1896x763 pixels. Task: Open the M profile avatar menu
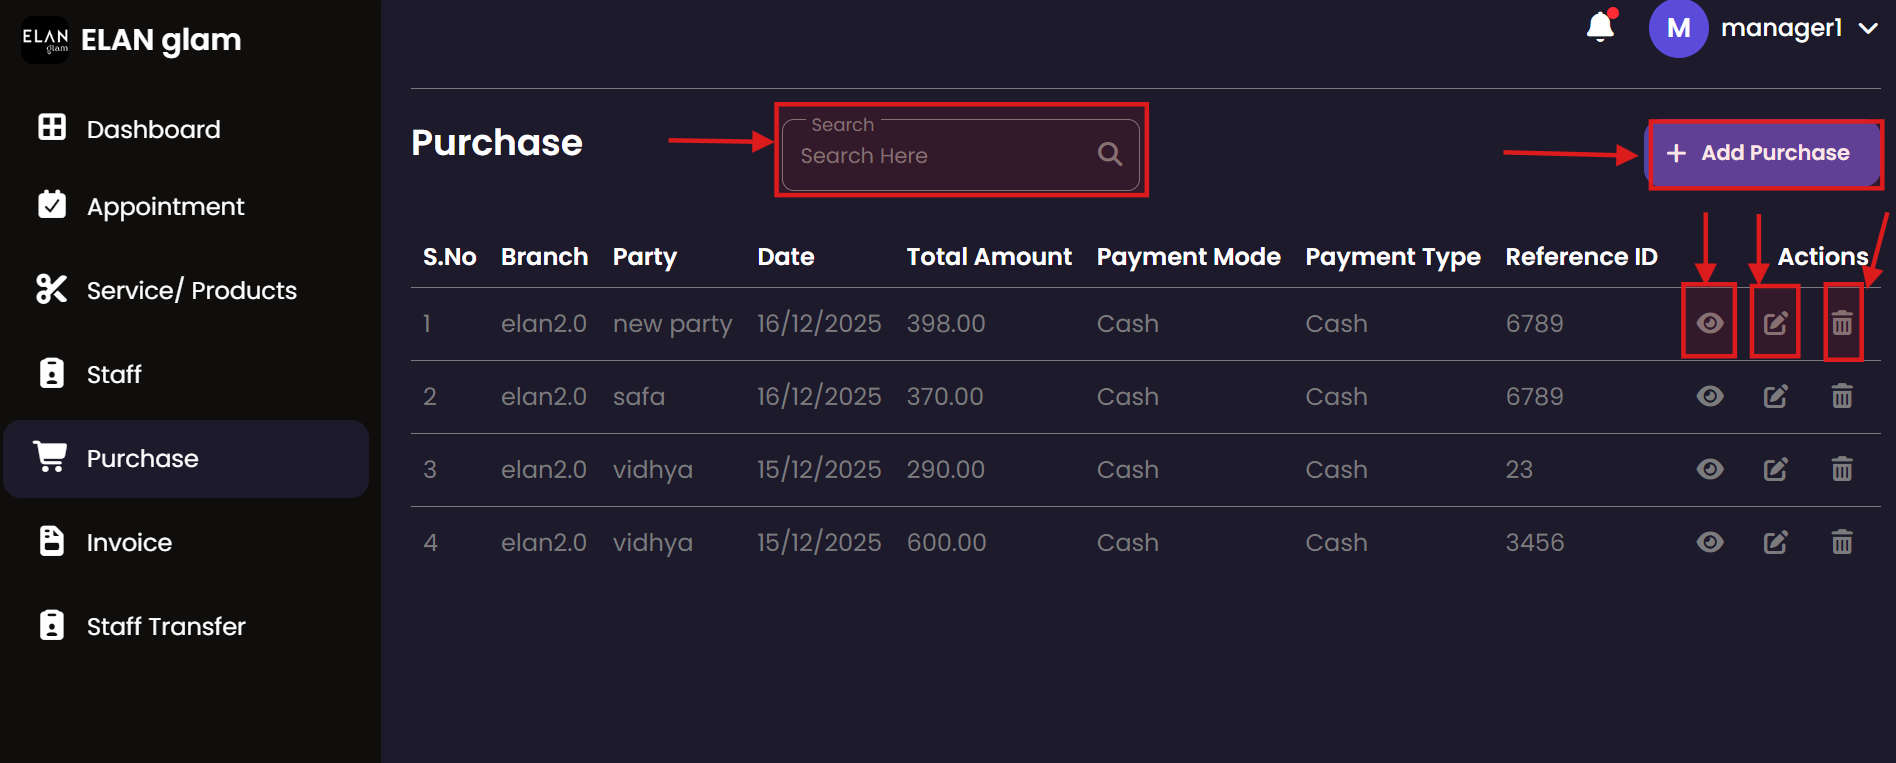tap(1678, 29)
